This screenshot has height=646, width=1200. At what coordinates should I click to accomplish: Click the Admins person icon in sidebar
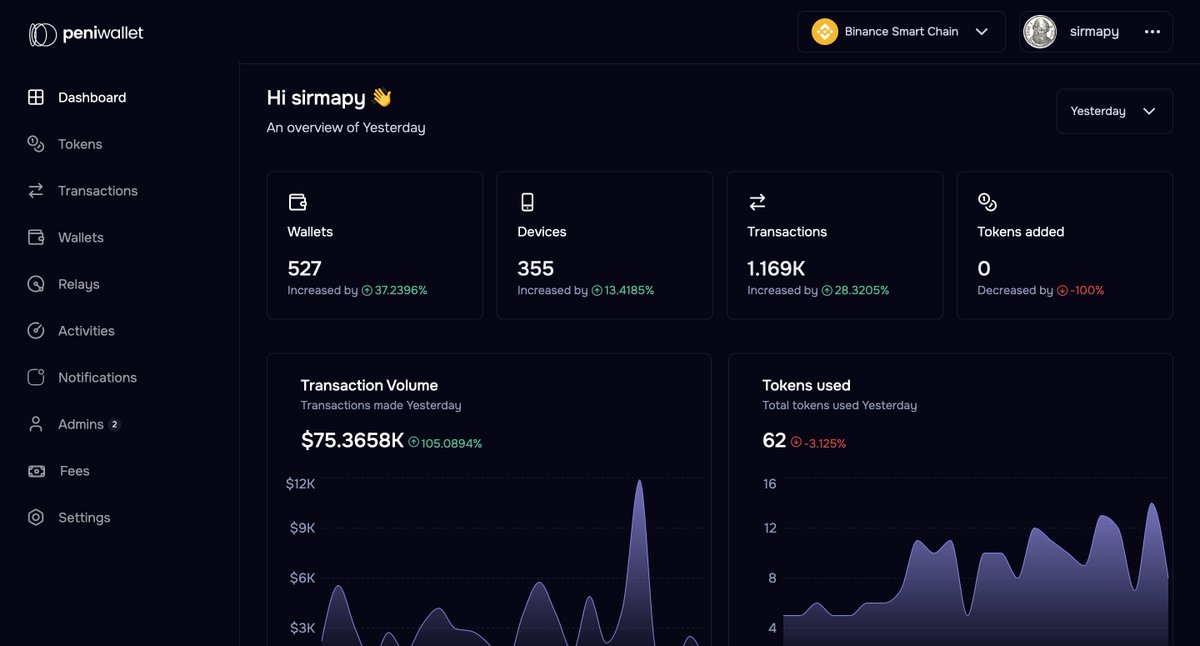coord(36,424)
